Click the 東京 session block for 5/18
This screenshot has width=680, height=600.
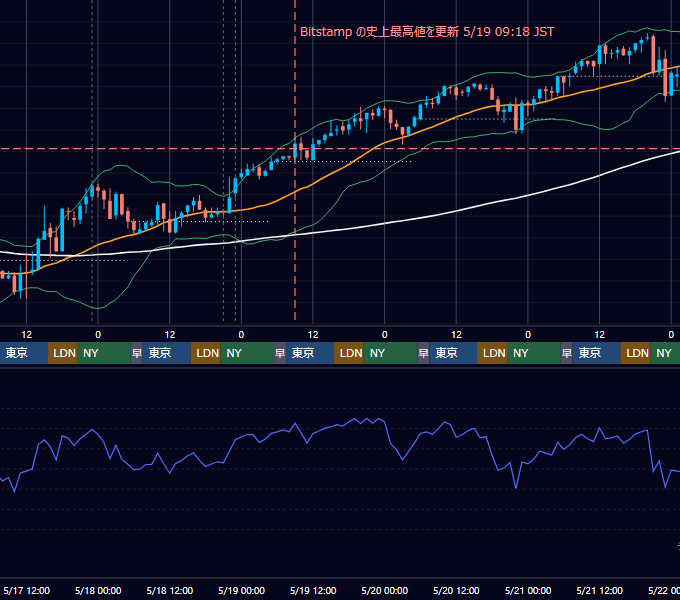167,353
